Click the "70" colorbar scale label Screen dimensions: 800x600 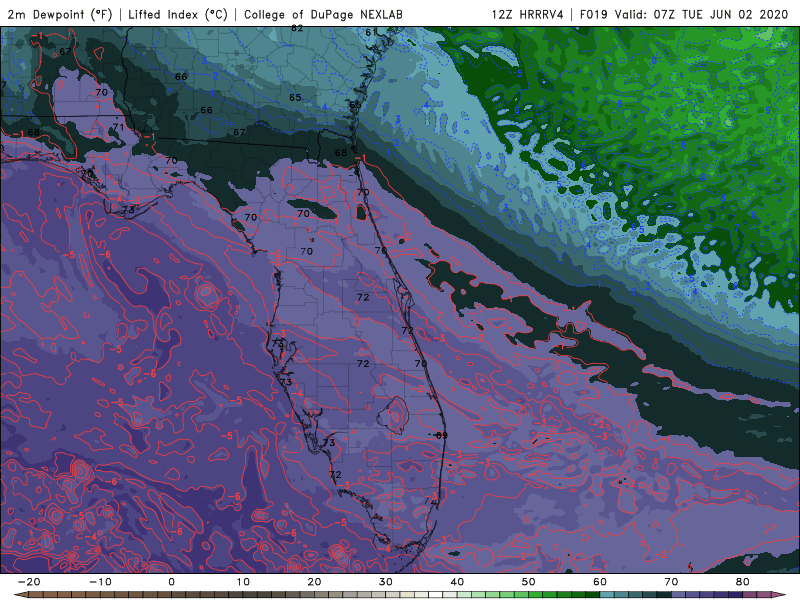point(671,582)
